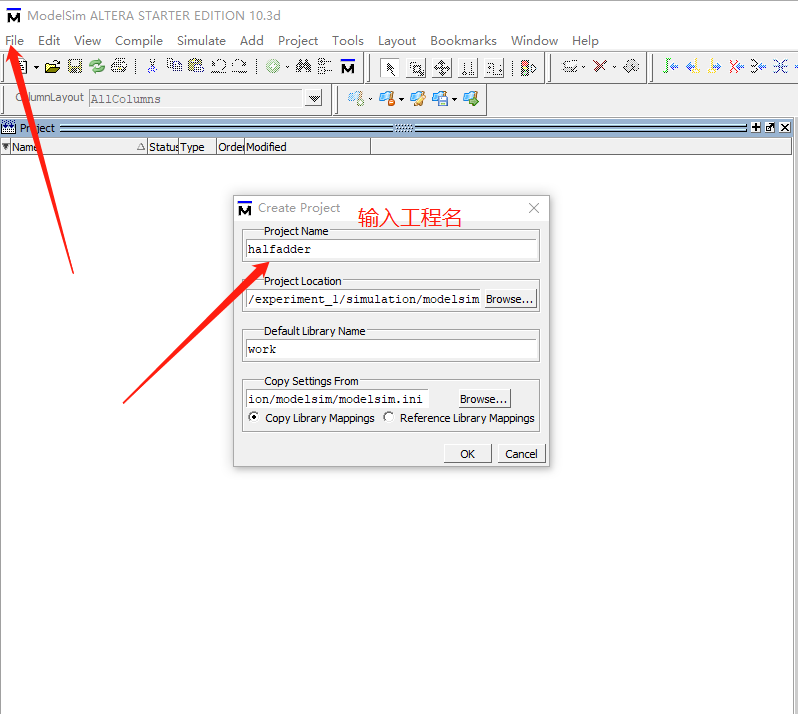Click the Default Library Name work field
Image resolution: width=798 pixels, height=714 pixels.
(x=391, y=349)
